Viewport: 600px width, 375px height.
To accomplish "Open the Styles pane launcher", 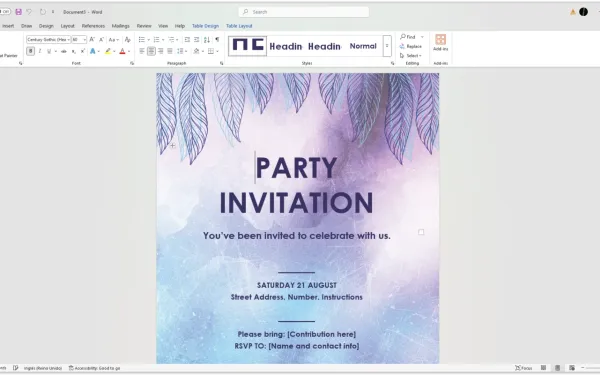I will pyautogui.click(x=393, y=63).
